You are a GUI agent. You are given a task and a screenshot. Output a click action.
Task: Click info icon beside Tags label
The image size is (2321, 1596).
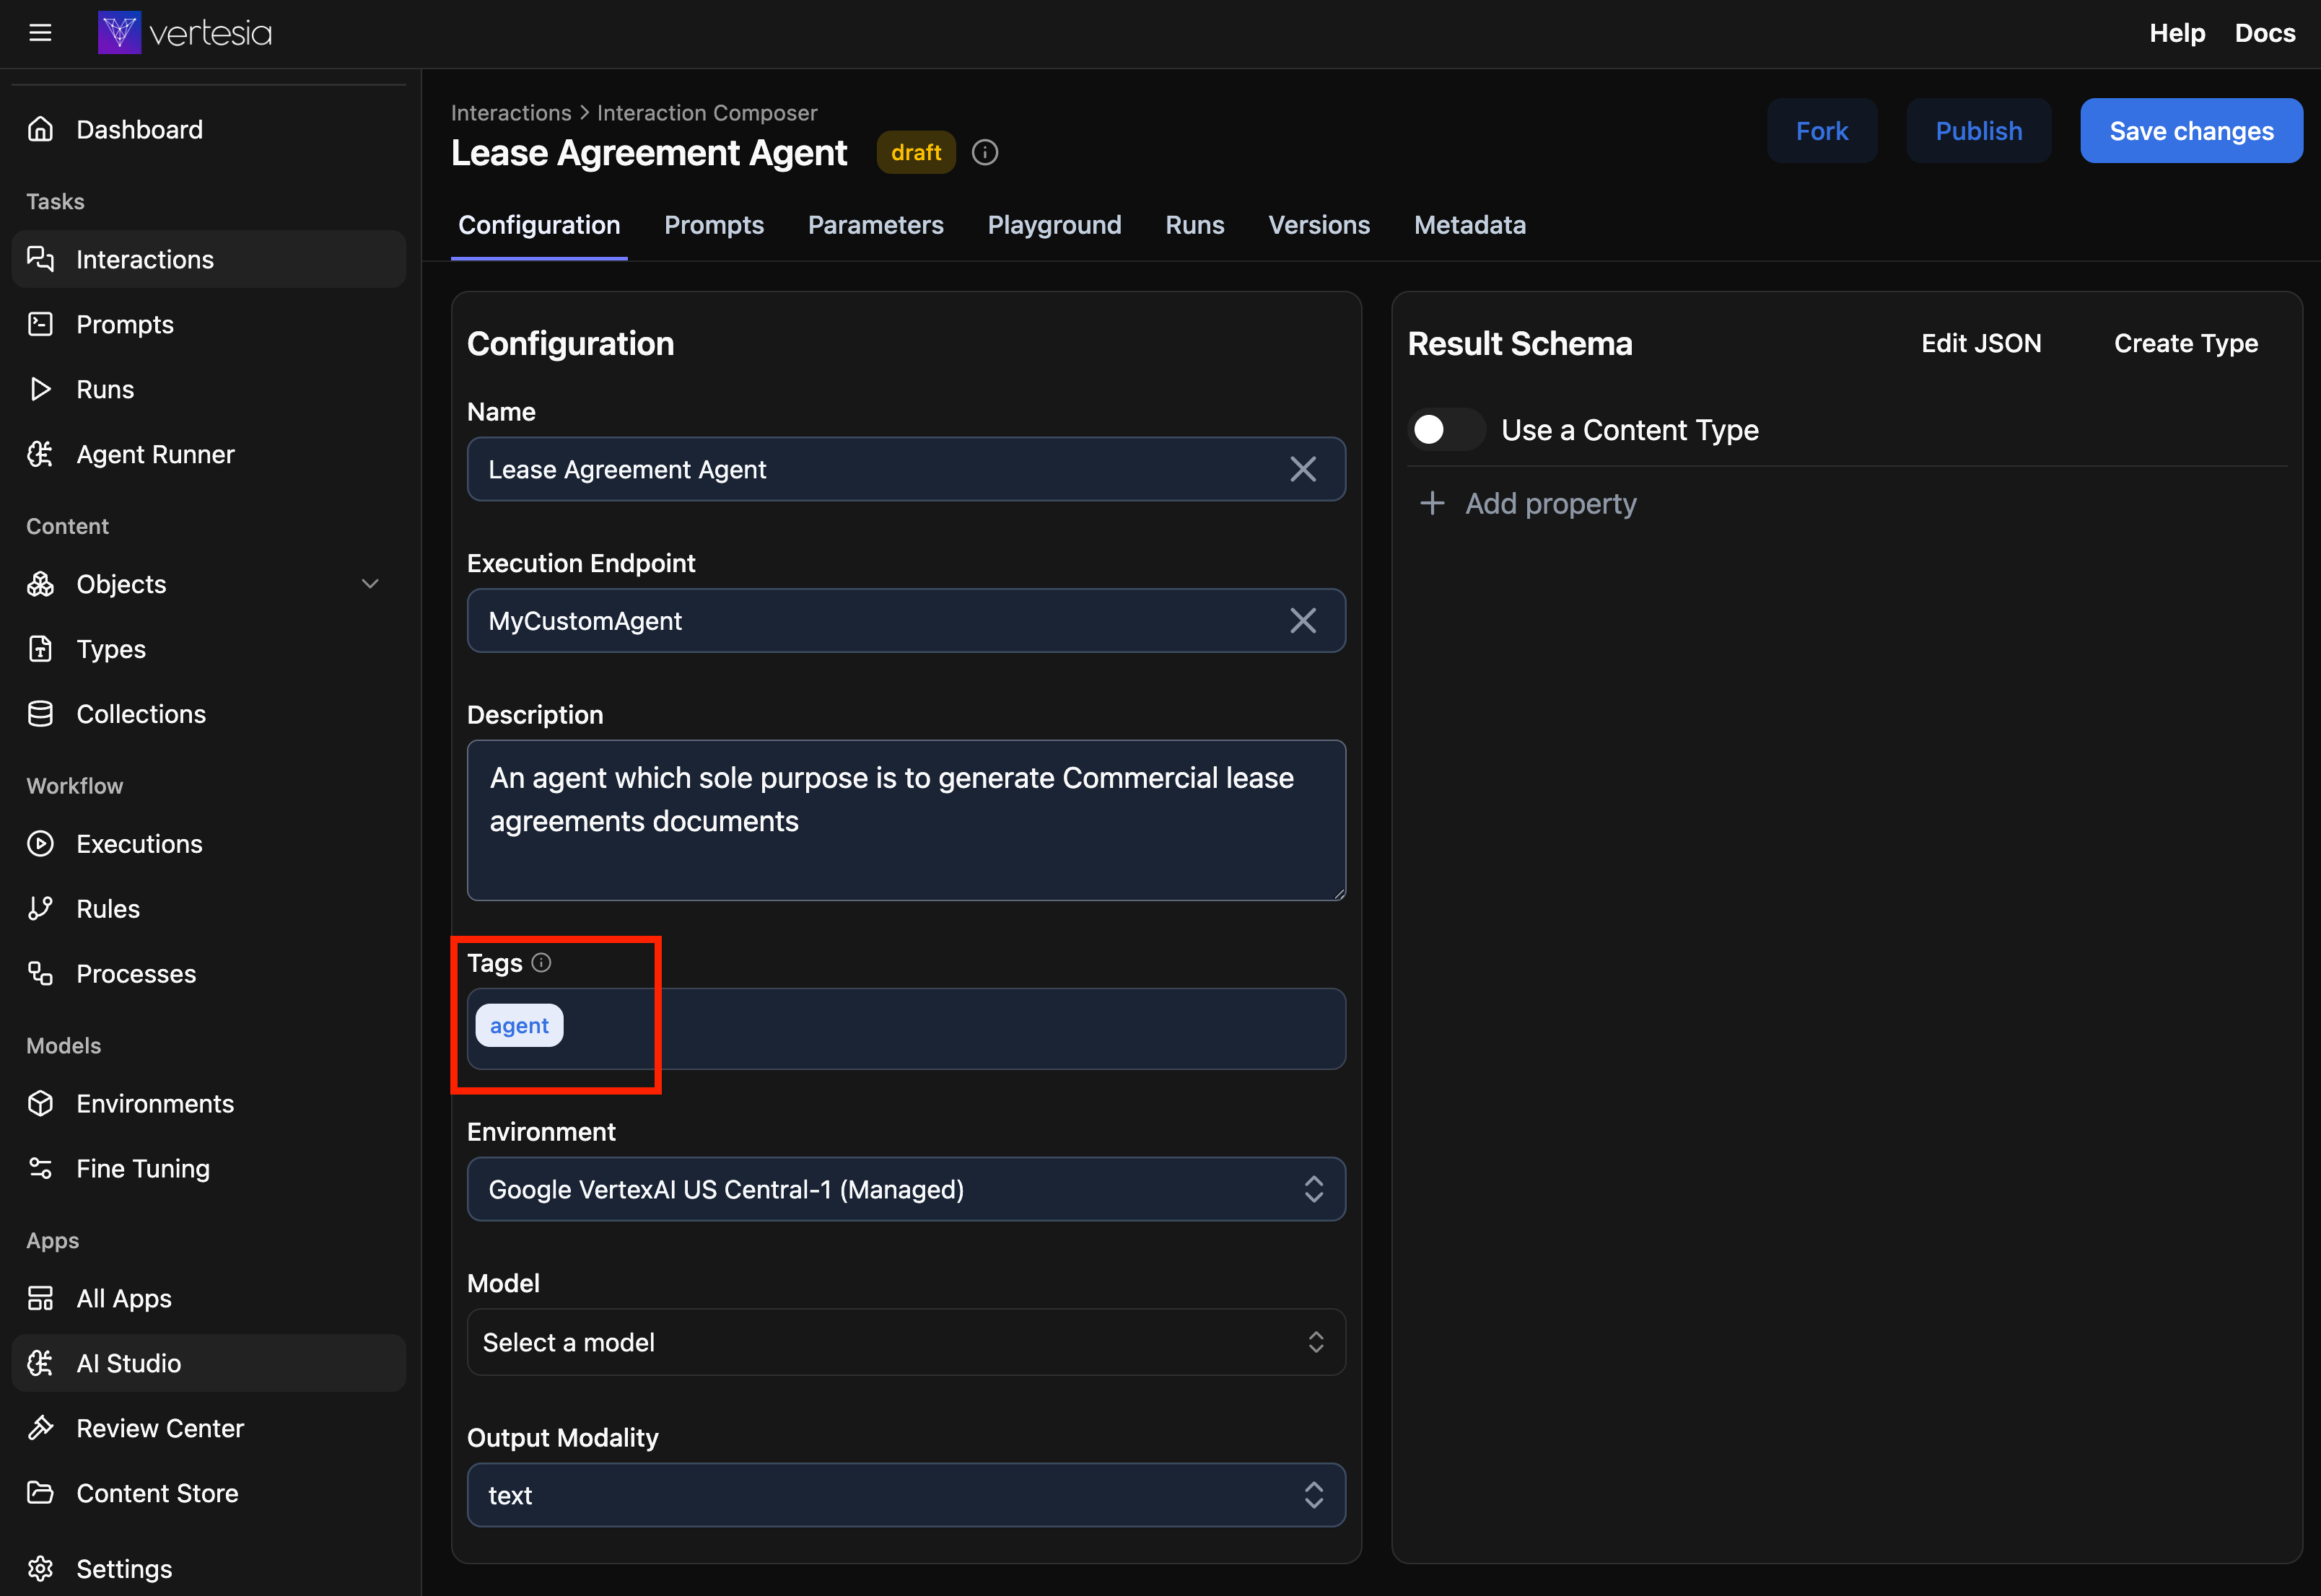point(541,962)
